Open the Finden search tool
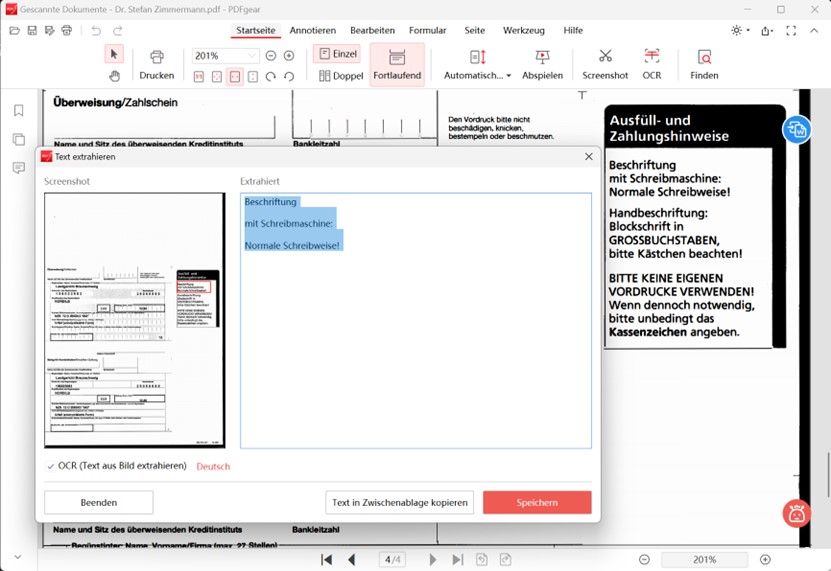 coord(704,65)
